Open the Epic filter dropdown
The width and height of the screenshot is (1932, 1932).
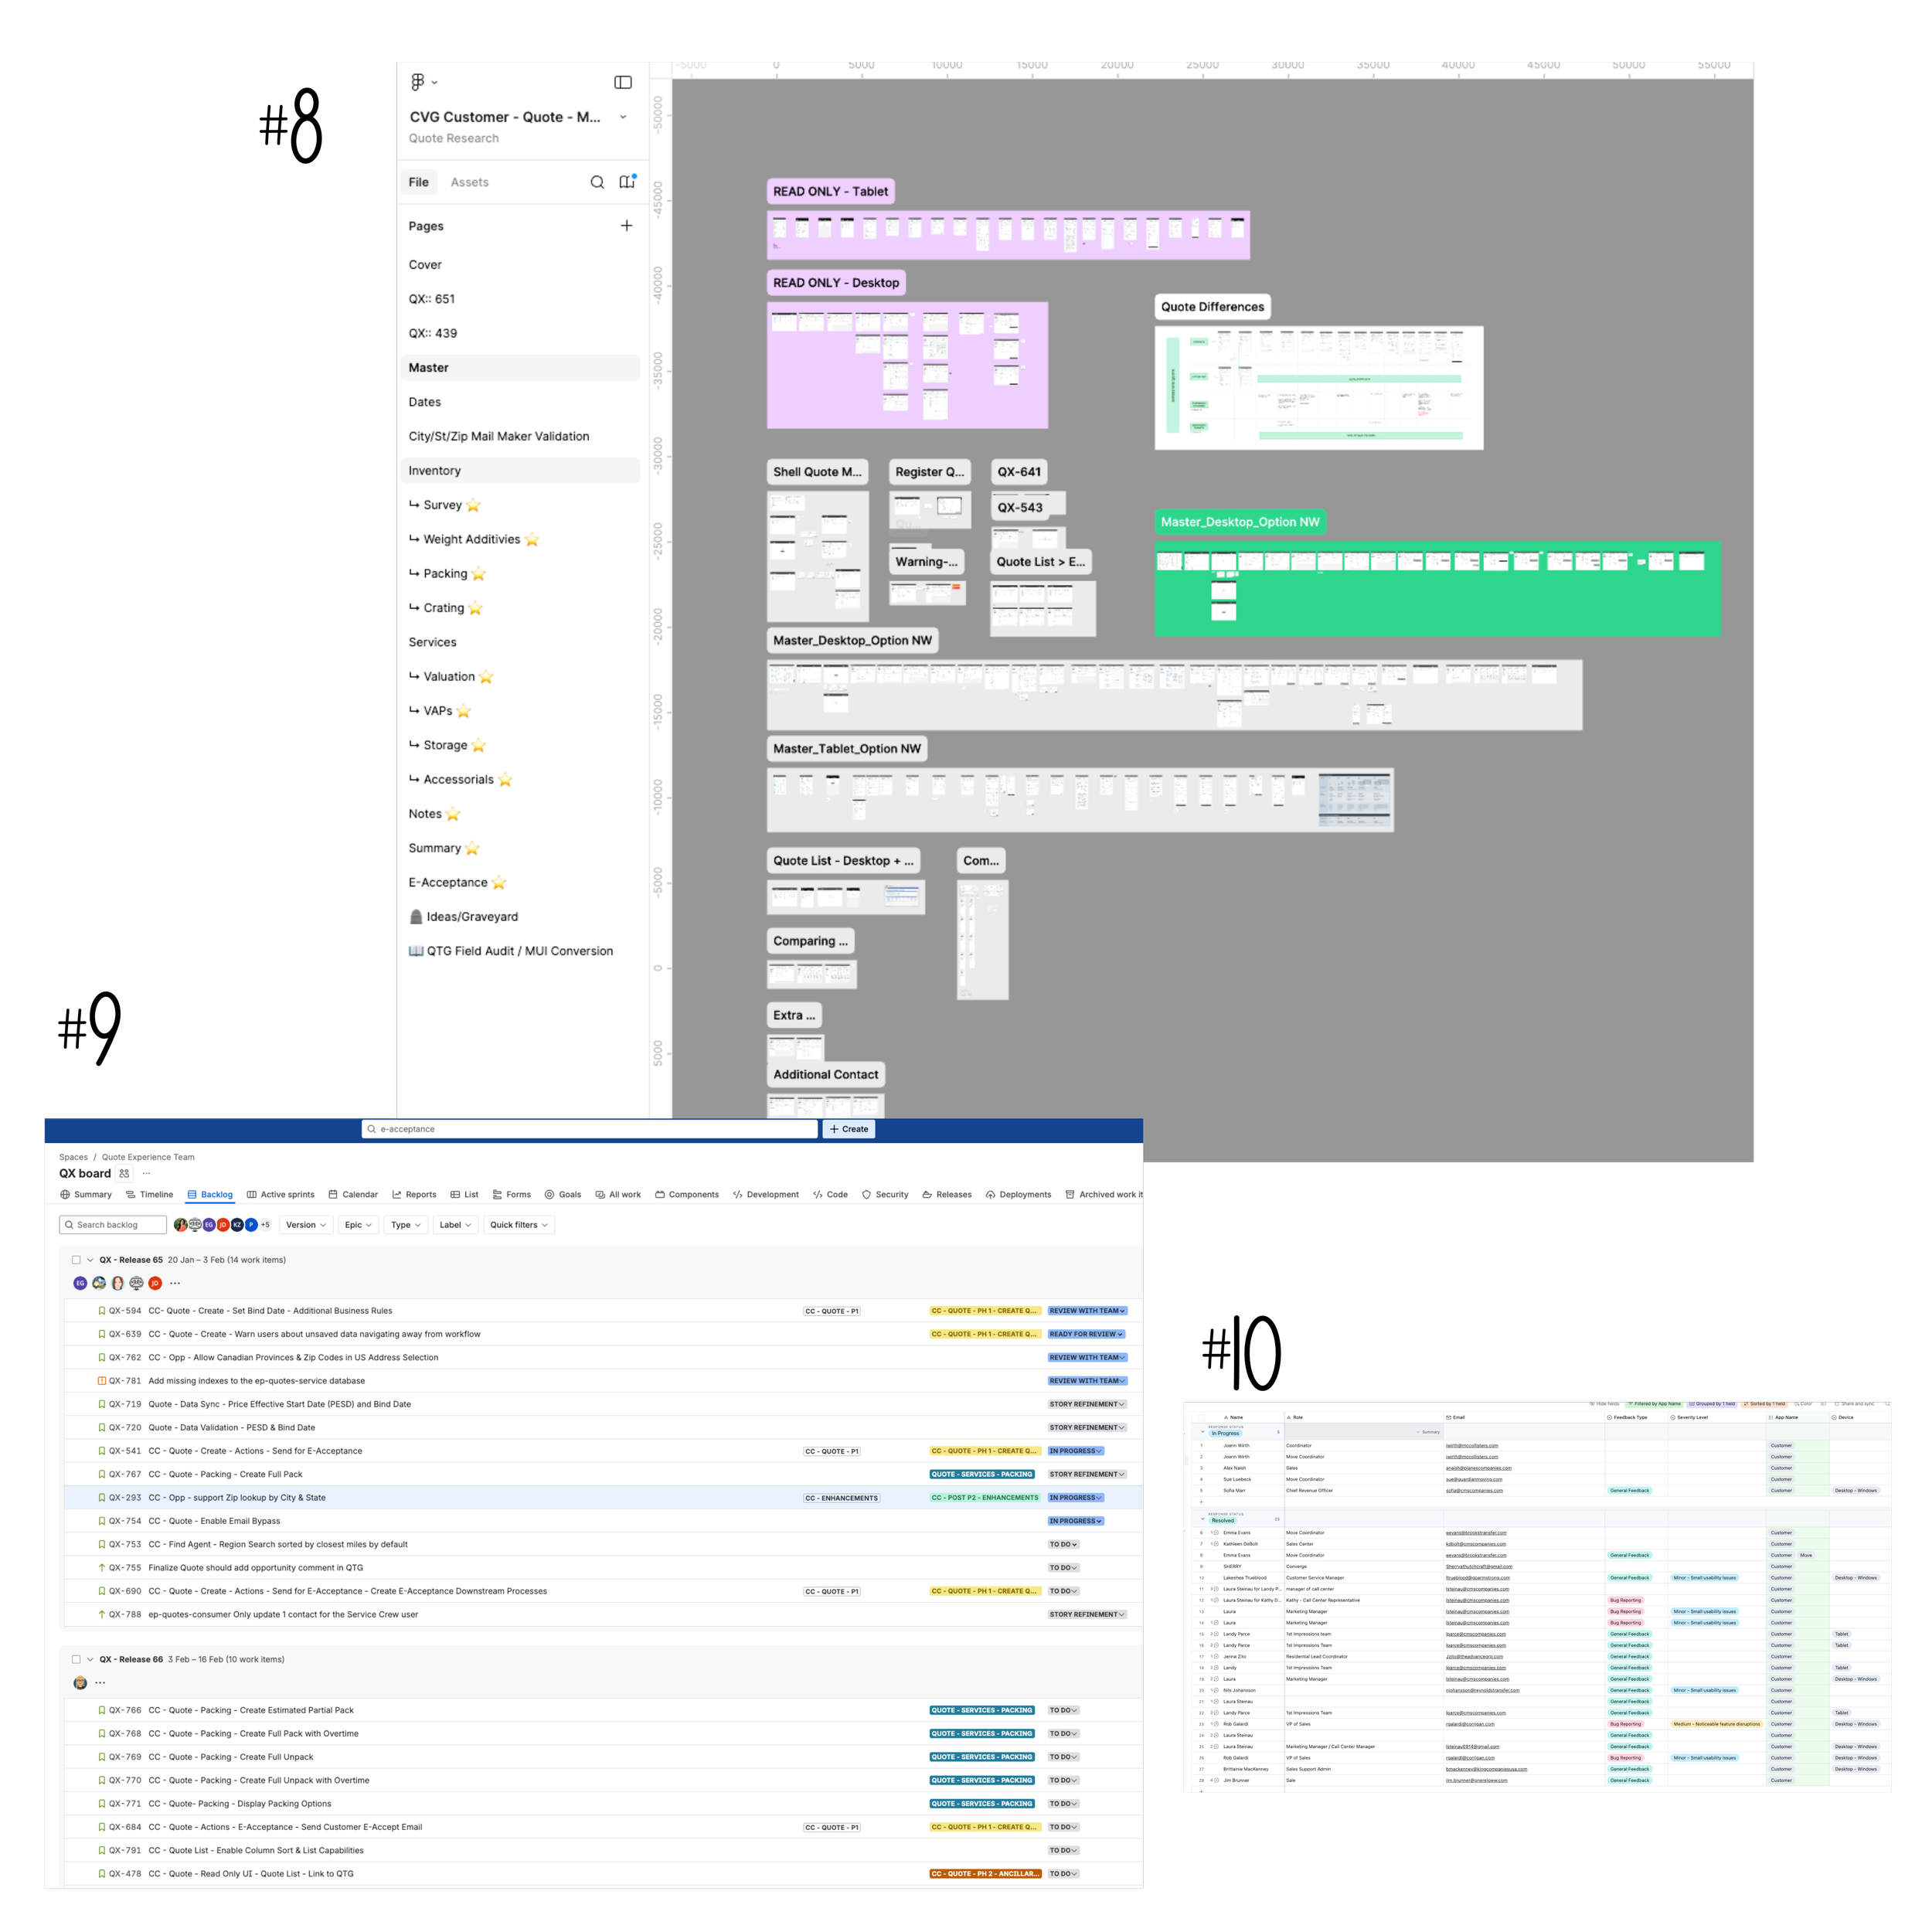(x=358, y=1224)
